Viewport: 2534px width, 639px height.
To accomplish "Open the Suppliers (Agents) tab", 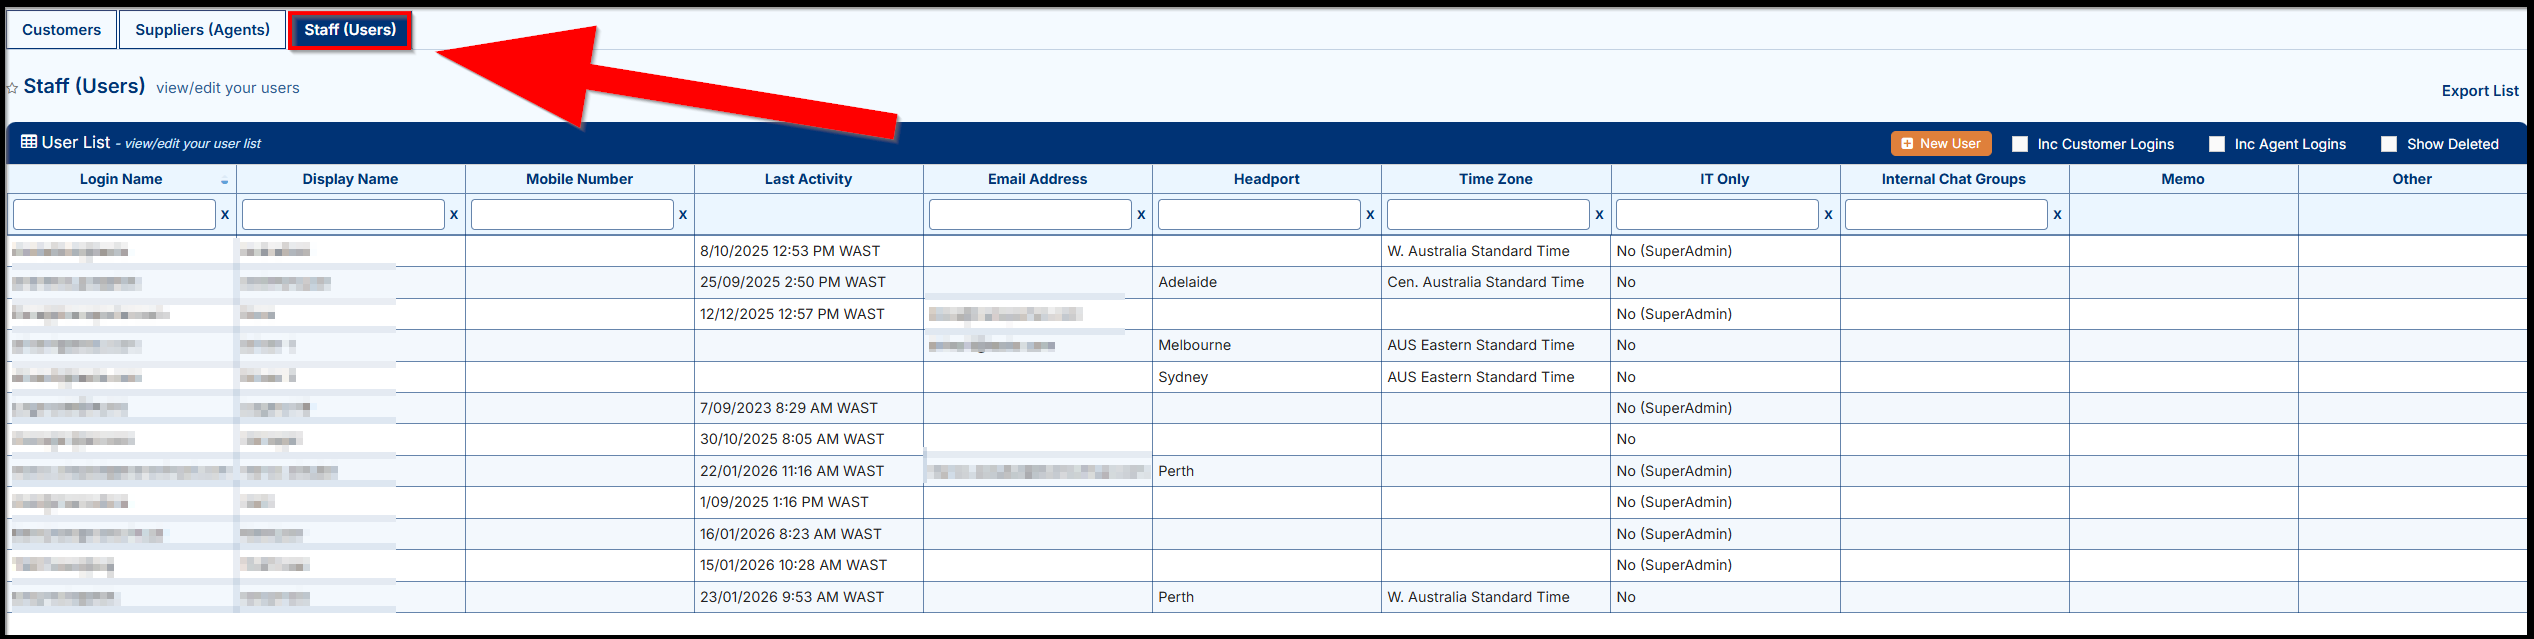I will coord(202,30).
